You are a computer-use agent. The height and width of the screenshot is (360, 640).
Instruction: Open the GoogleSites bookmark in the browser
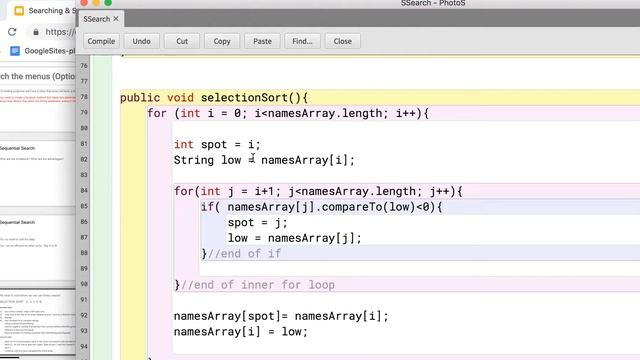43,51
